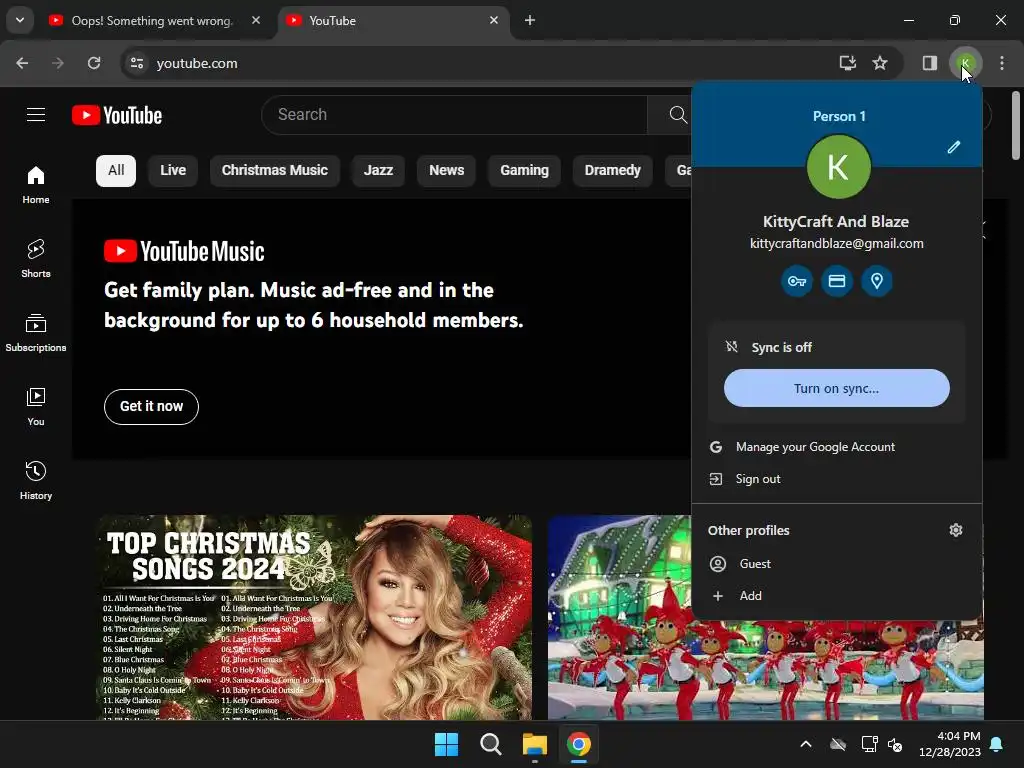The height and width of the screenshot is (768, 1024).
Task: Open Home in YouTube sidebar
Action: pos(36,185)
